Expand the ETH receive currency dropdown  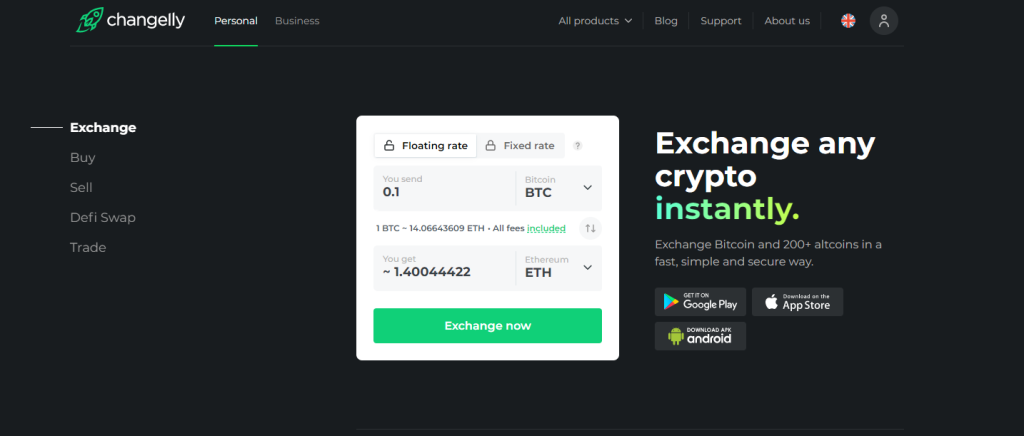(x=559, y=268)
